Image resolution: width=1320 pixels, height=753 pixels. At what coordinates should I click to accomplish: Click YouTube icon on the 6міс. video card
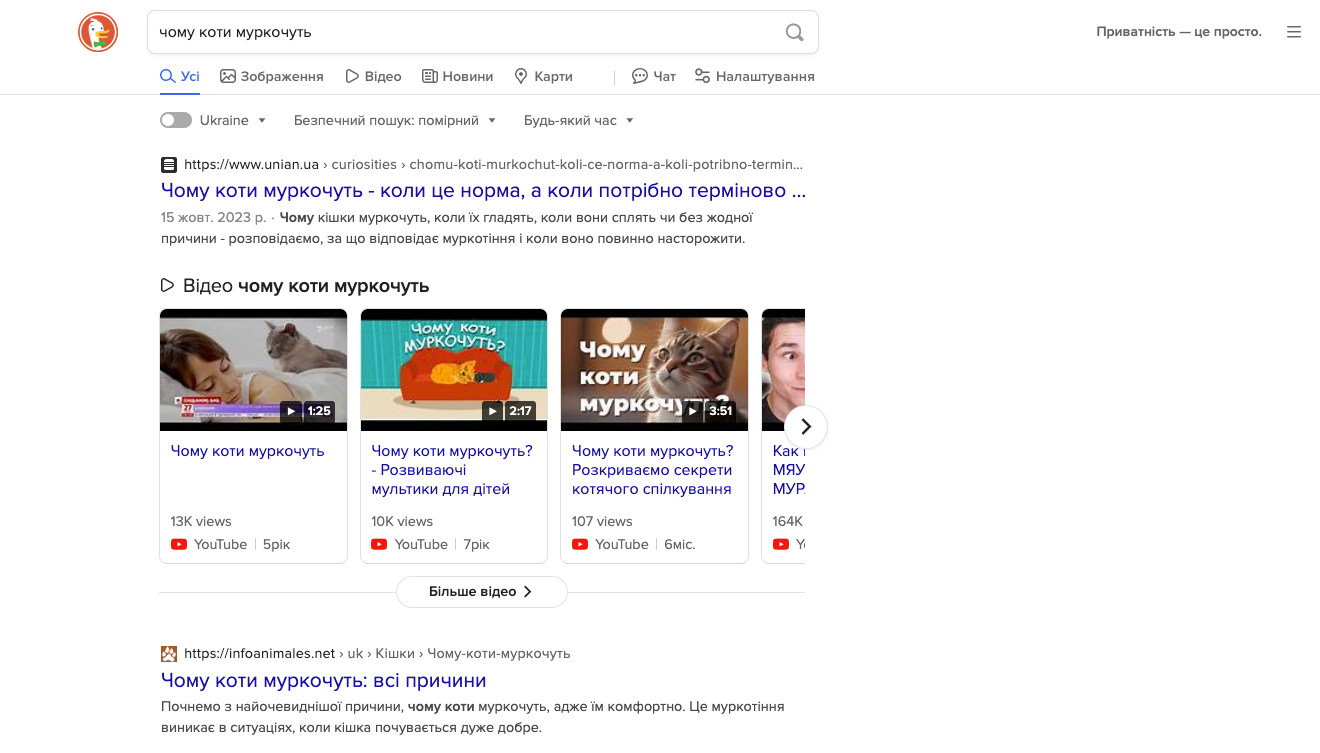(x=580, y=544)
